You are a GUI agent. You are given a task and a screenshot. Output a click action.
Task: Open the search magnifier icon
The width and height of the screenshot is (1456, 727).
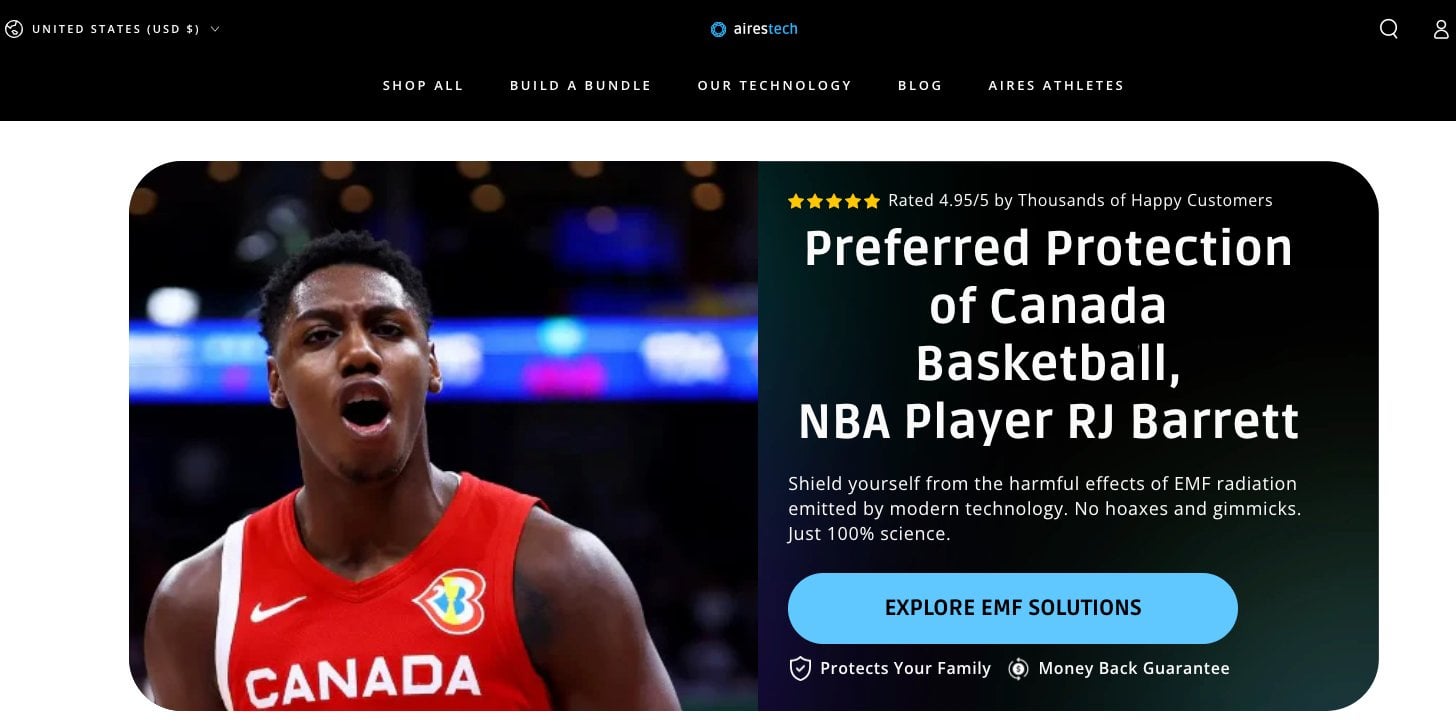click(x=1389, y=29)
